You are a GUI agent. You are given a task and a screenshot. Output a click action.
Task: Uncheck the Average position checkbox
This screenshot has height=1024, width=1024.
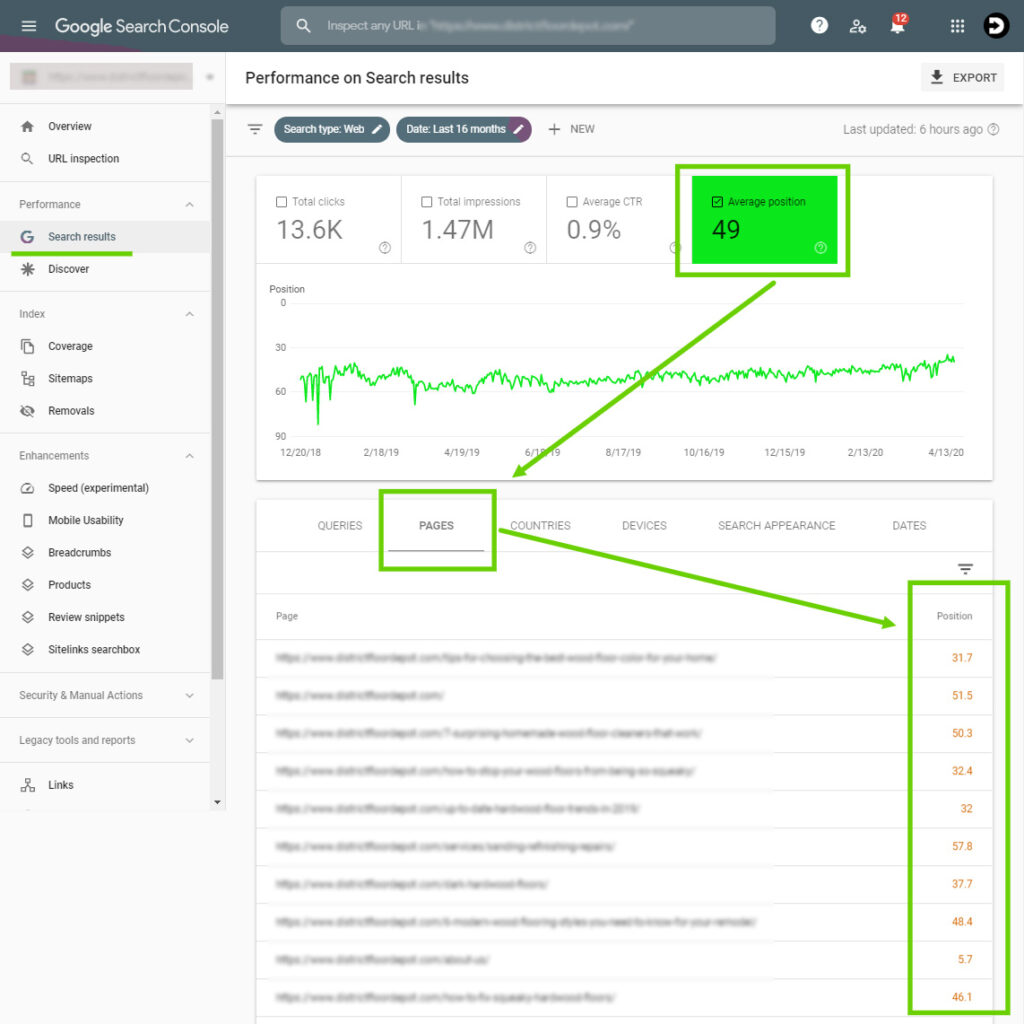point(717,202)
